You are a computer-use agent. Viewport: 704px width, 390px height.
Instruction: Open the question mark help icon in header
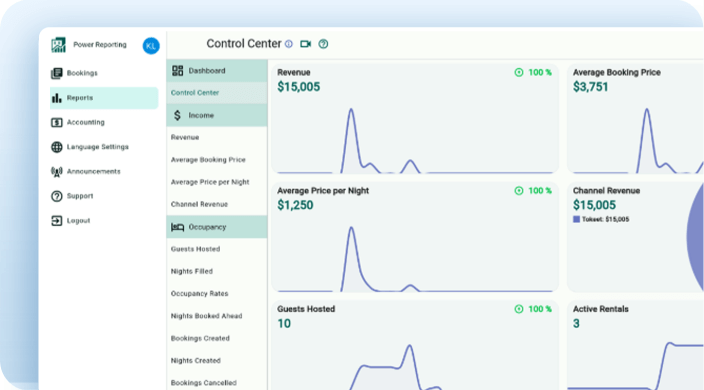323,44
